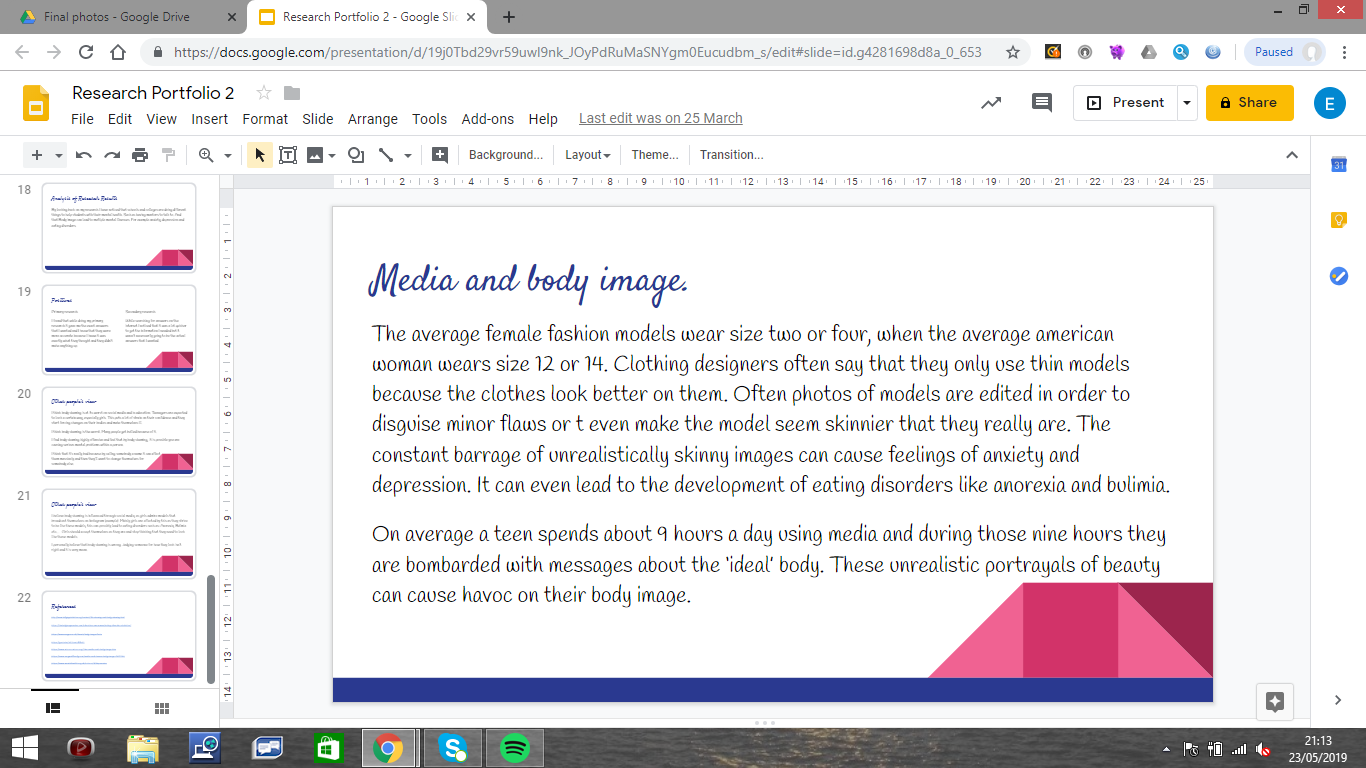Open the Arrange menu
Viewport: 1366px width, 768px height.
click(x=373, y=119)
